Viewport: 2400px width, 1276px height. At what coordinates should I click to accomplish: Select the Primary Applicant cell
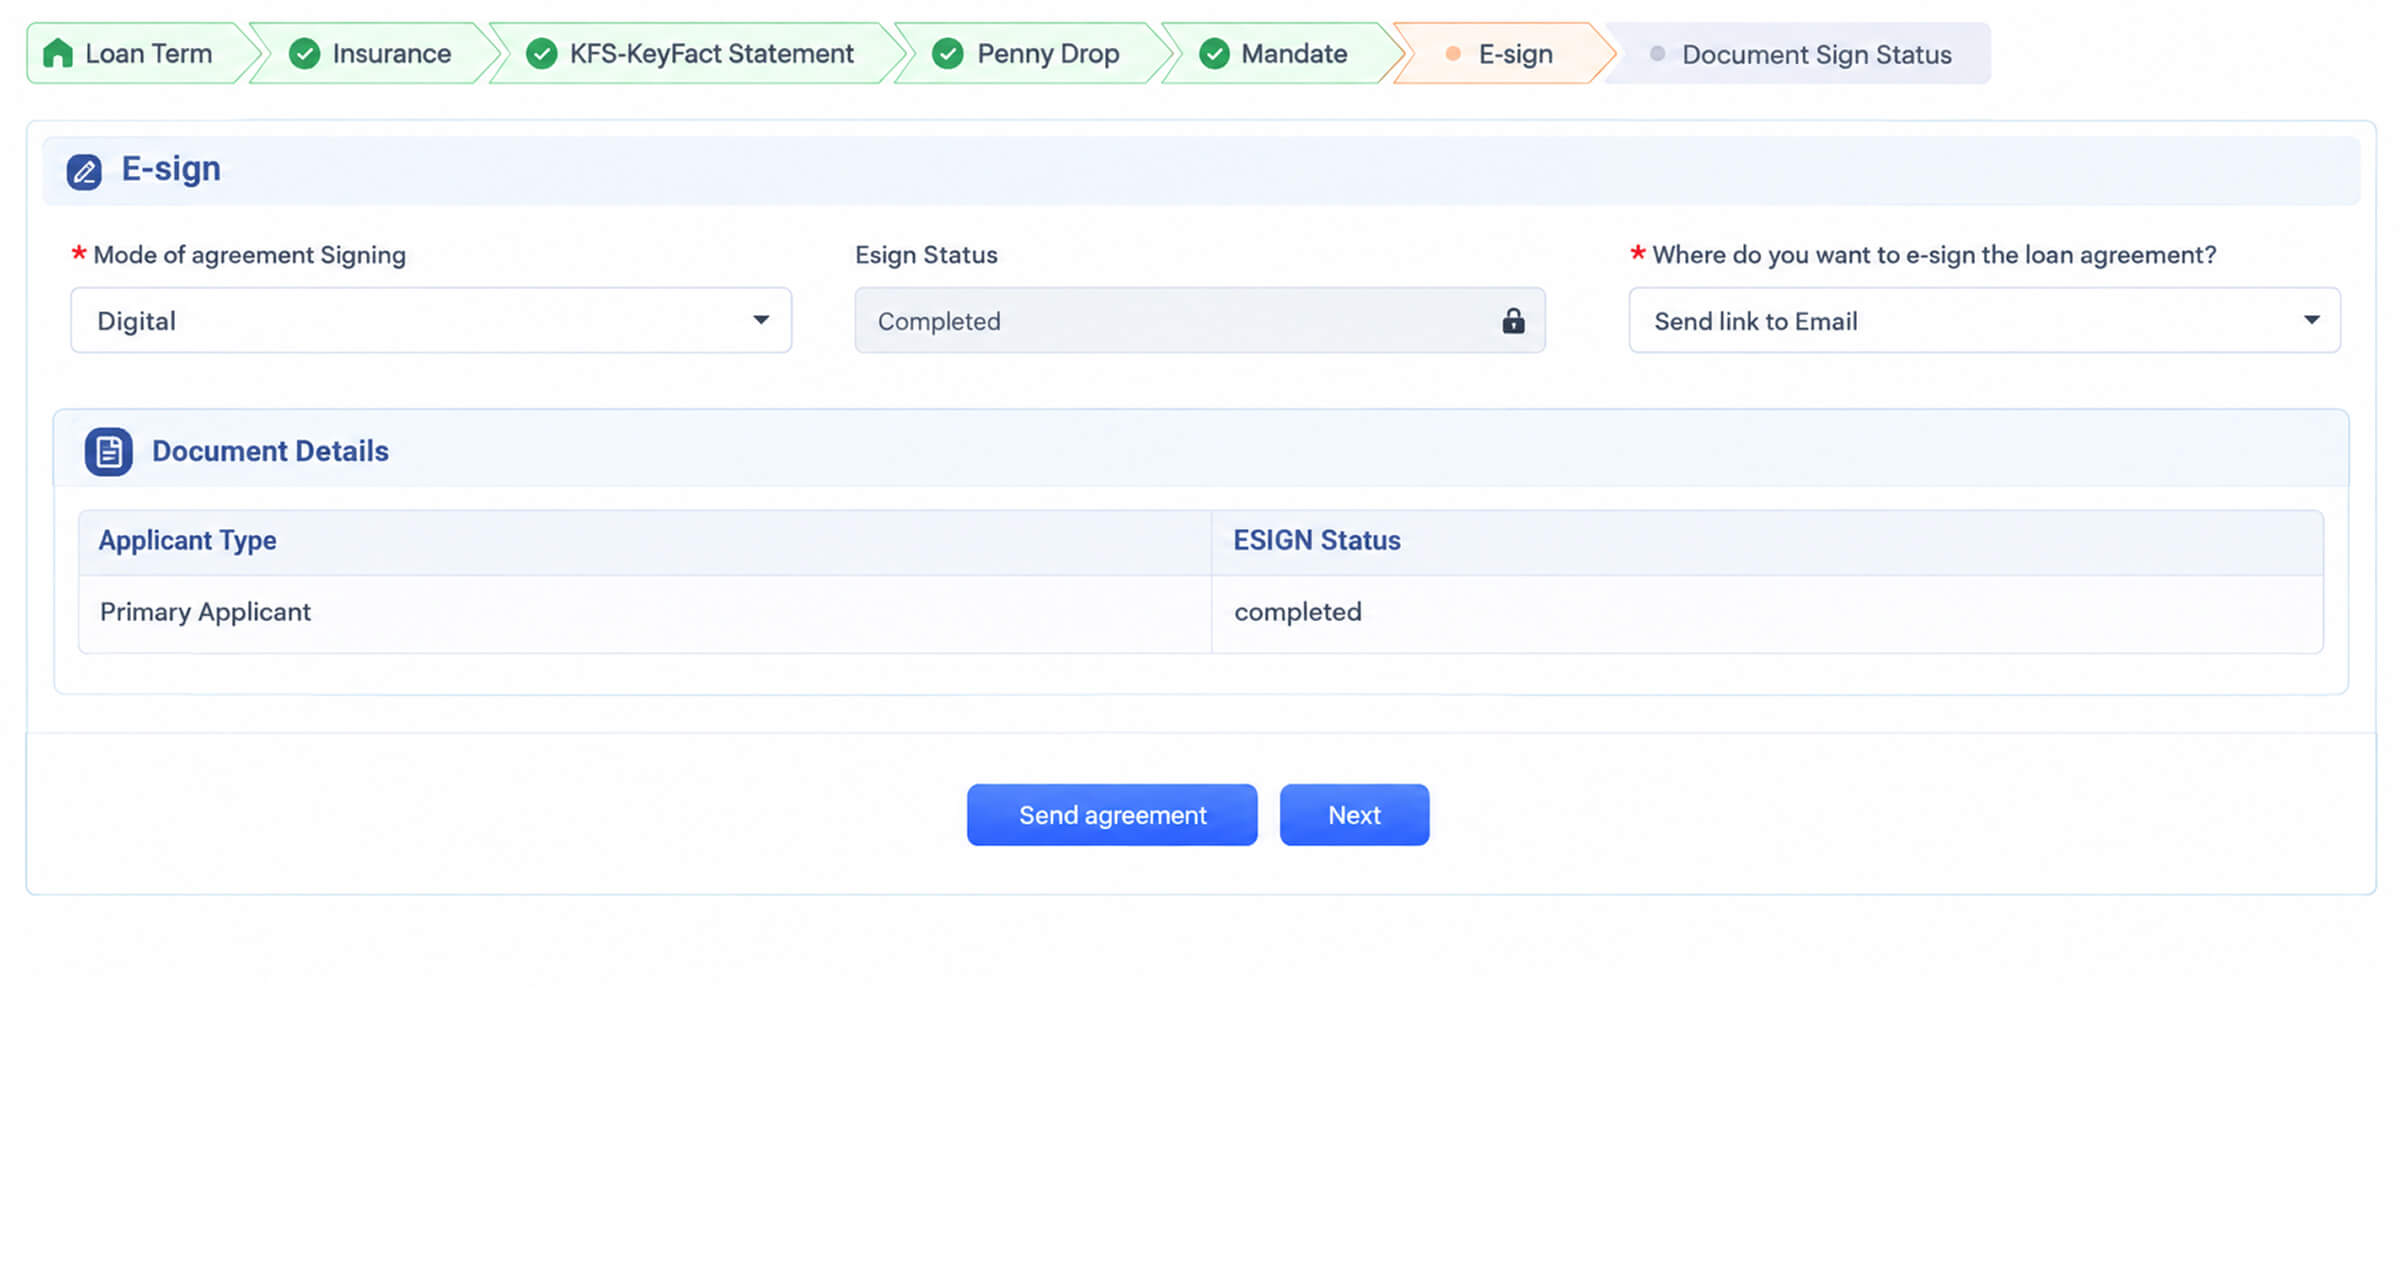pyautogui.click(x=645, y=613)
